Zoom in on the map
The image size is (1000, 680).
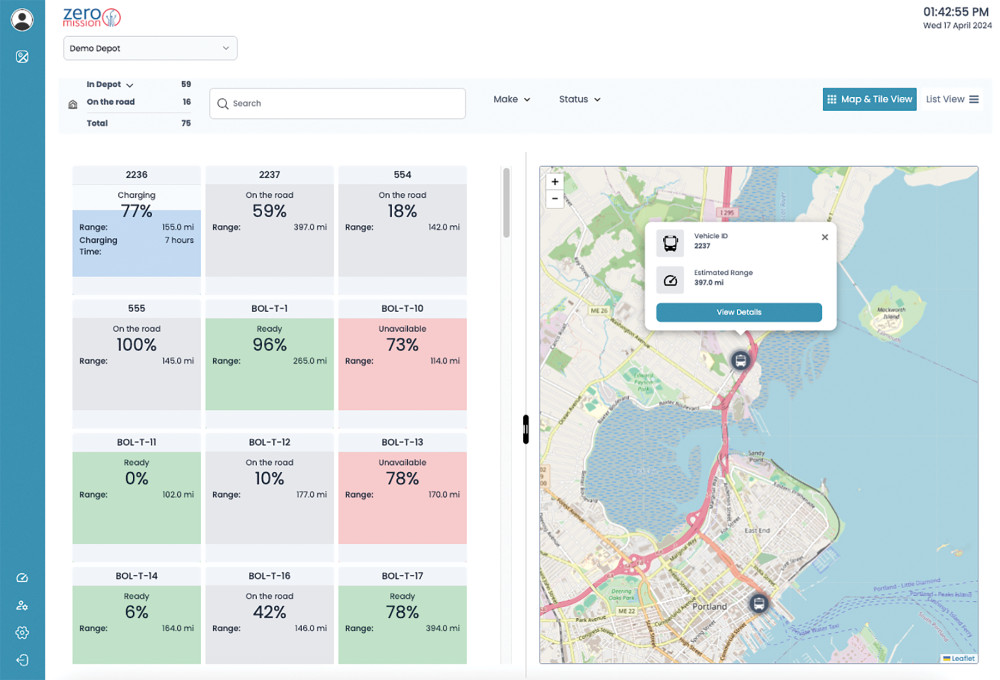[555, 182]
